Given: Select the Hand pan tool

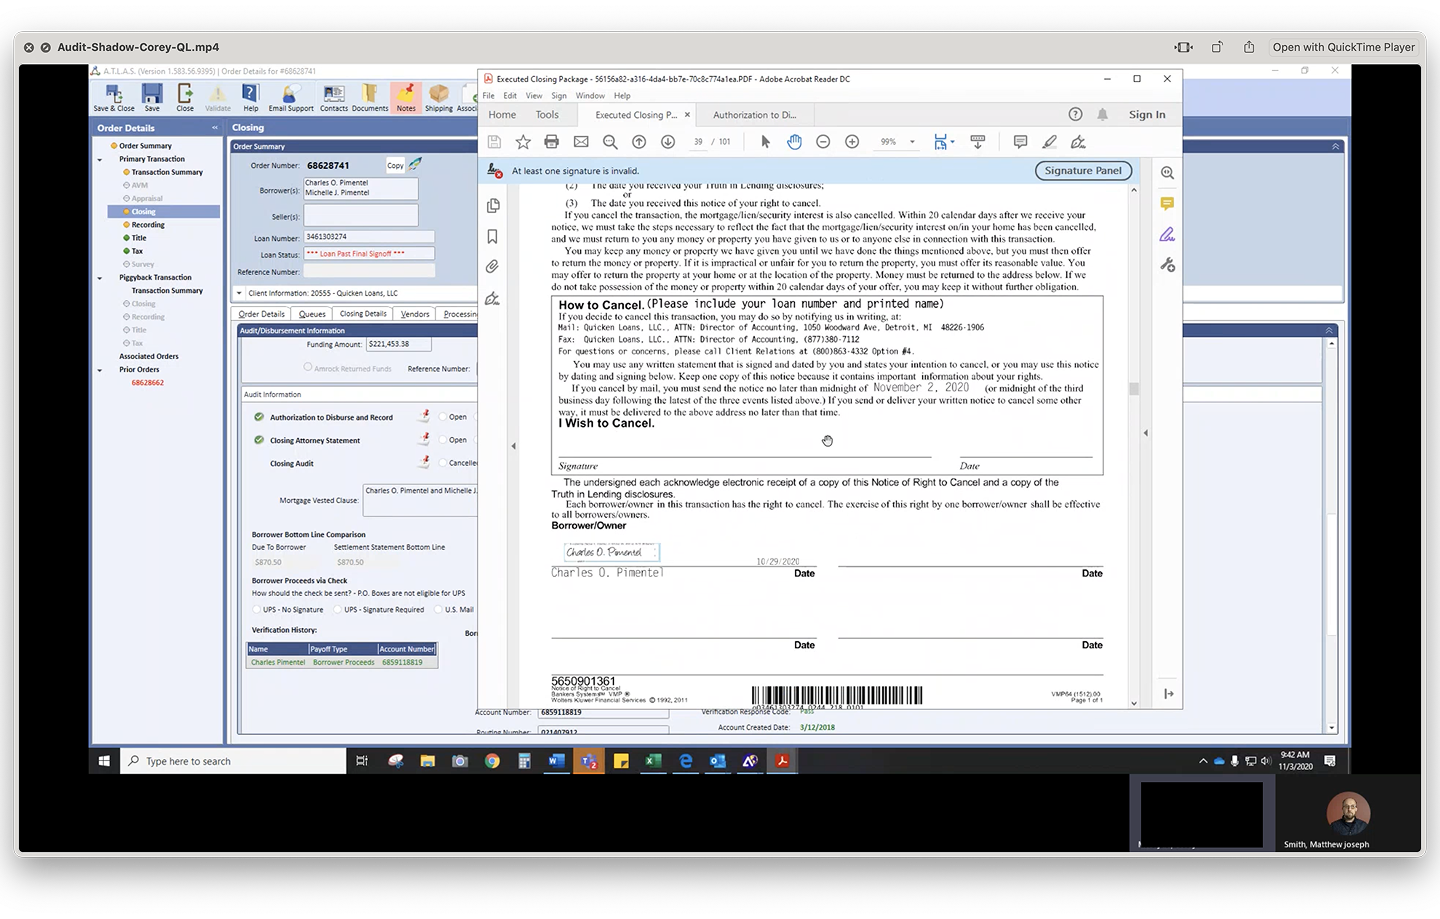Looking at the screenshot, I should [794, 142].
